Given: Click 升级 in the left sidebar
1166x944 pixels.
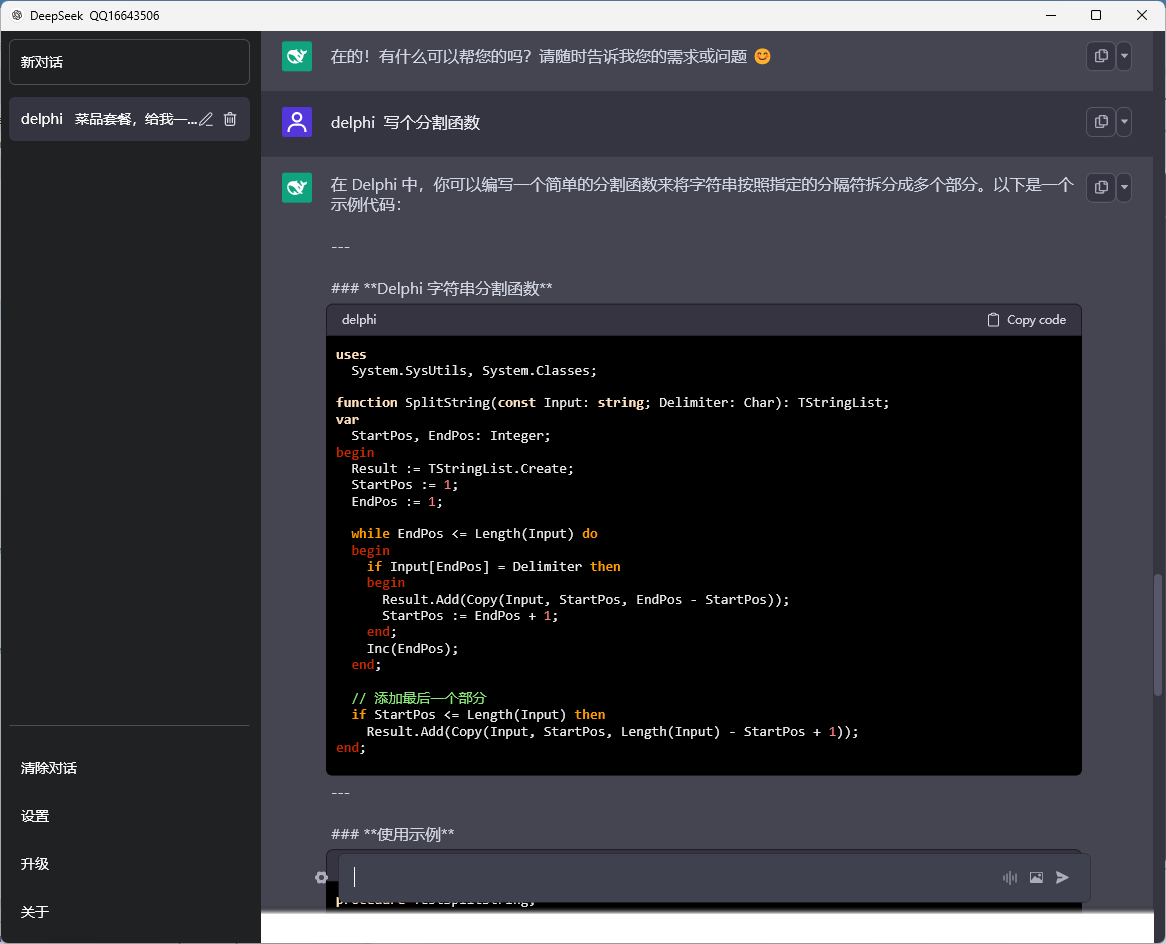Looking at the screenshot, I should 33,864.
